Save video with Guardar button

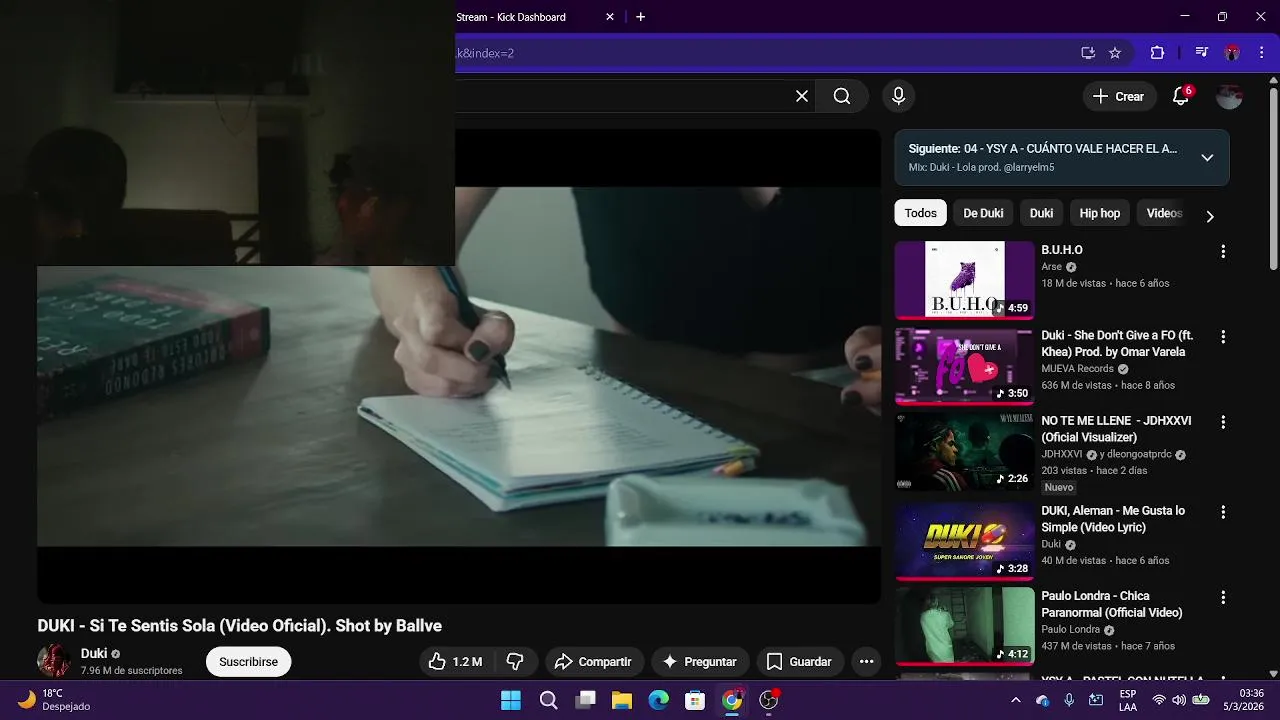[x=799, y=662]
